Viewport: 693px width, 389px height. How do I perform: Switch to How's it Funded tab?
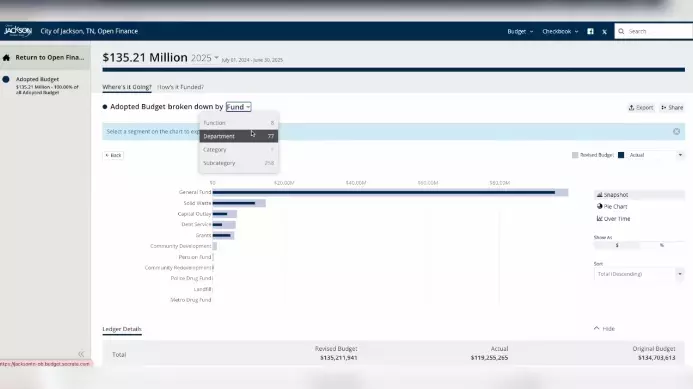pyautogui.click(x=181, y=87)
